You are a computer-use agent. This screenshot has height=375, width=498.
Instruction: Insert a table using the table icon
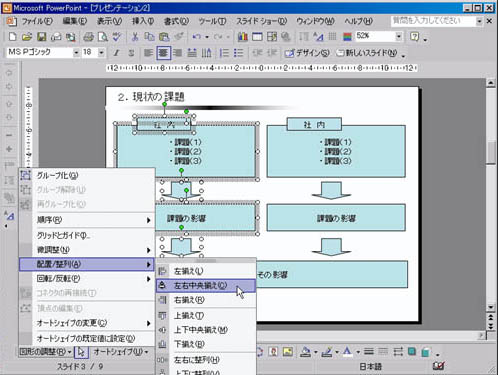click(x=257, y=37)
